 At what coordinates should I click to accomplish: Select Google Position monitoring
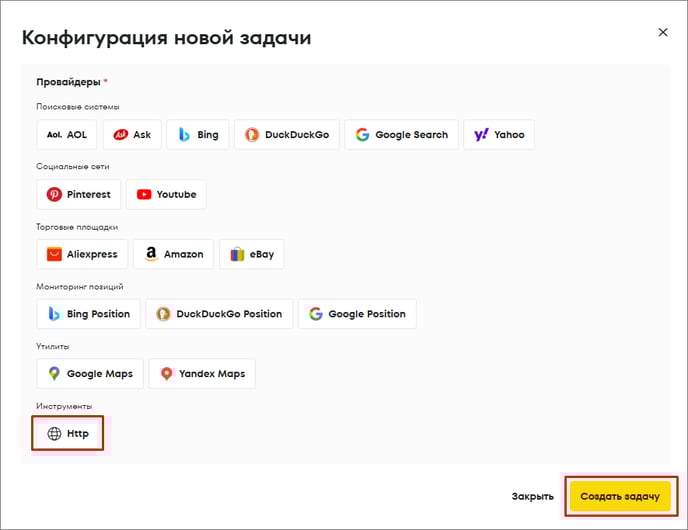click(x=357, y=314)
